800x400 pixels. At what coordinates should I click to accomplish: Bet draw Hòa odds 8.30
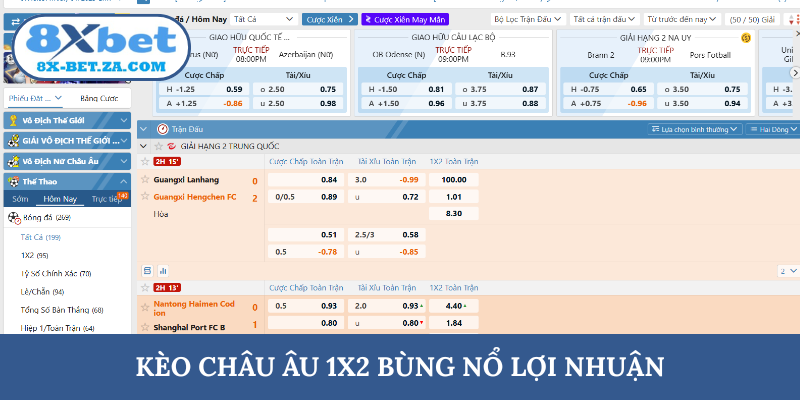pos(454,213)
